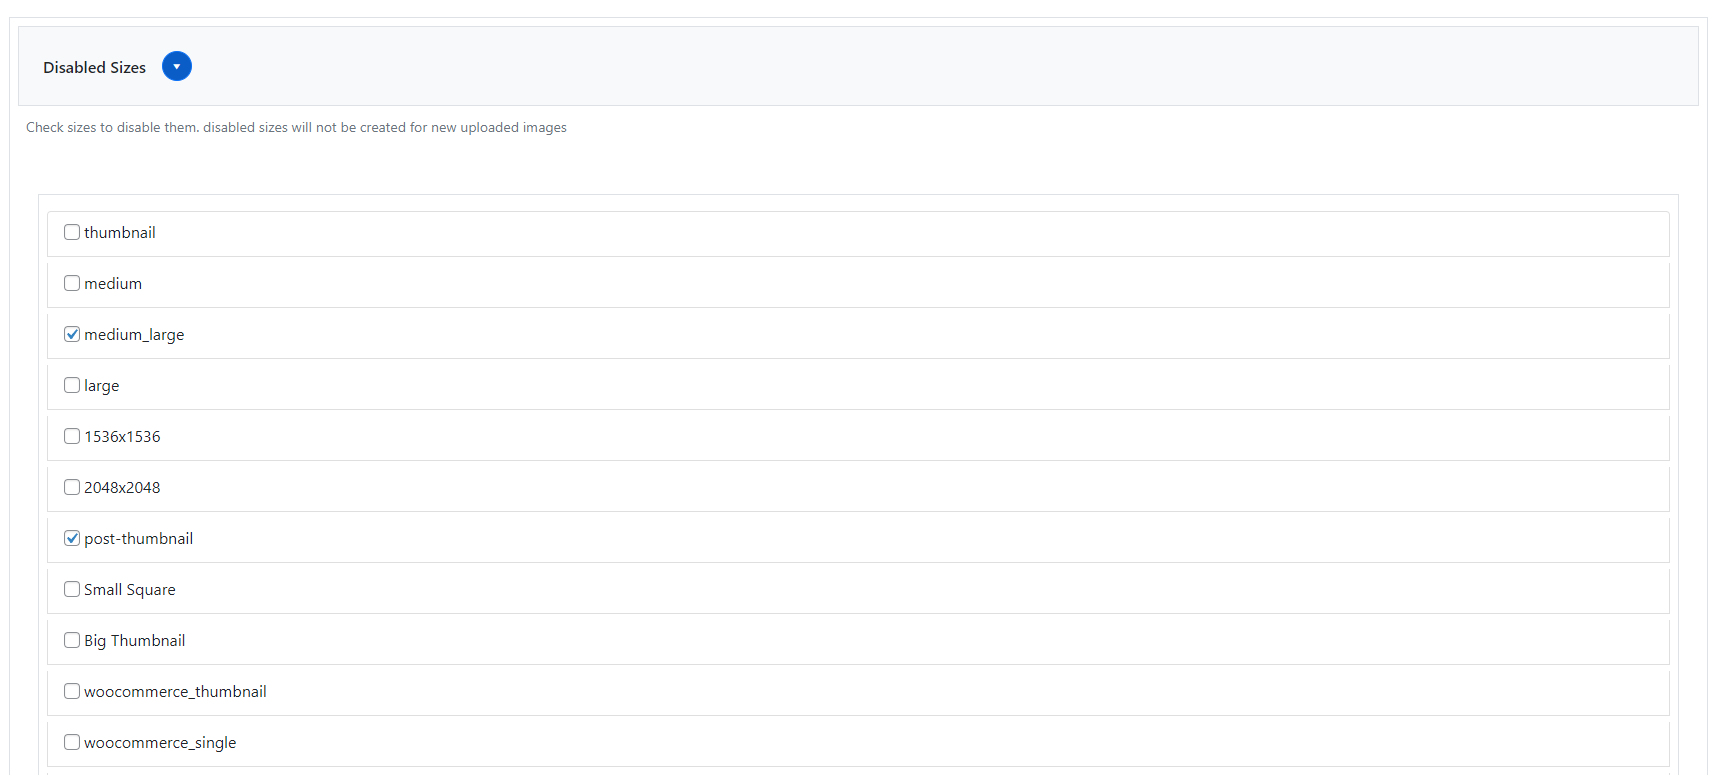
Task: Check the woocommerce_single checkbox
Action: click(72, 742)
